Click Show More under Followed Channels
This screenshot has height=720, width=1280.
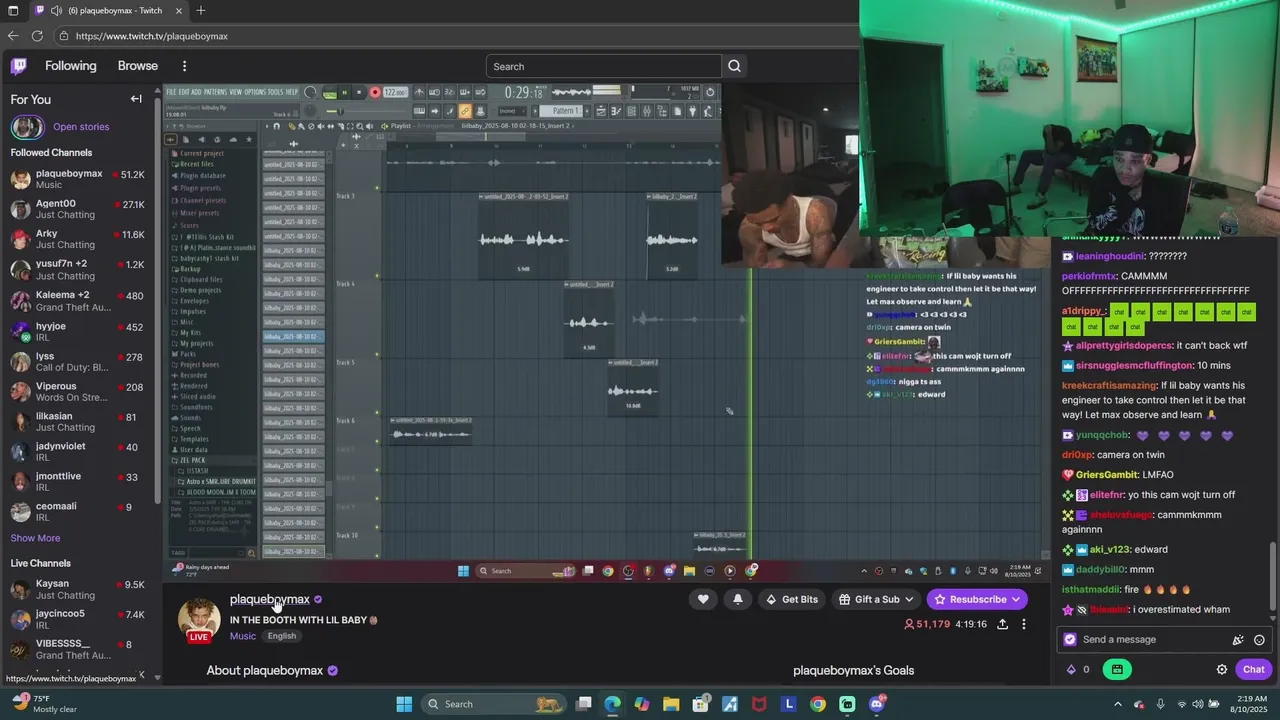pos(35,538)
